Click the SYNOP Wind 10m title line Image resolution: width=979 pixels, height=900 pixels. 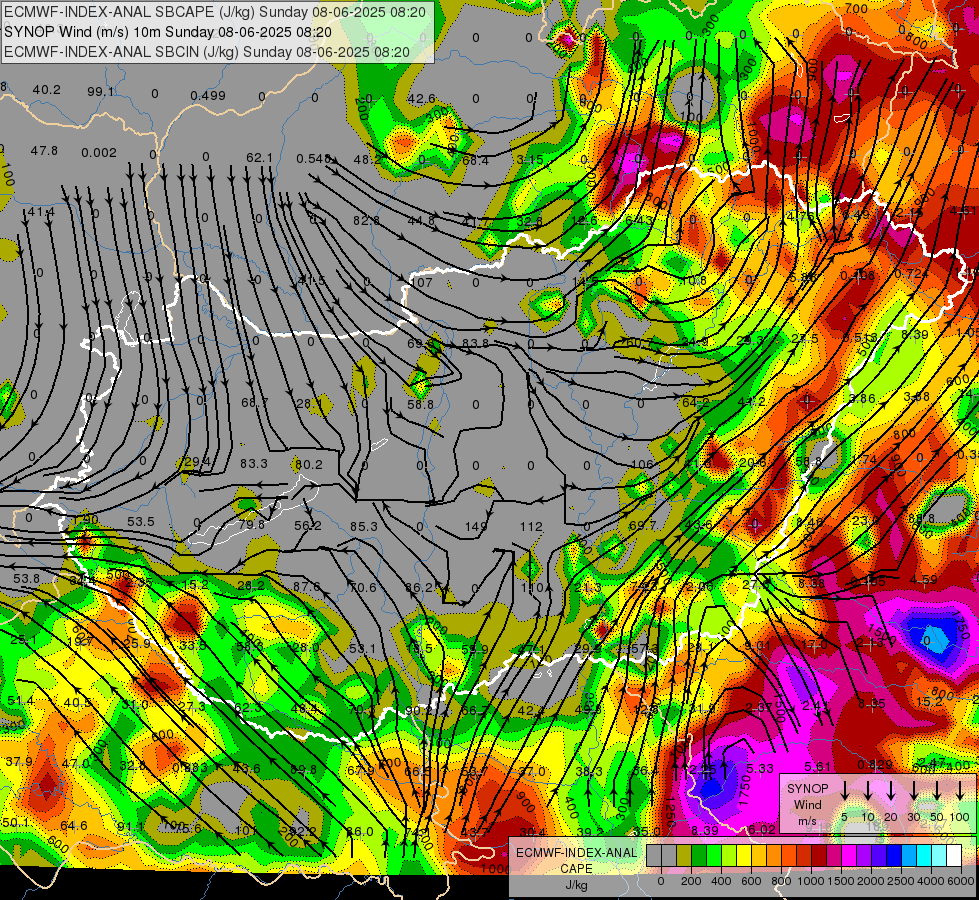click(x=168, y=32)
